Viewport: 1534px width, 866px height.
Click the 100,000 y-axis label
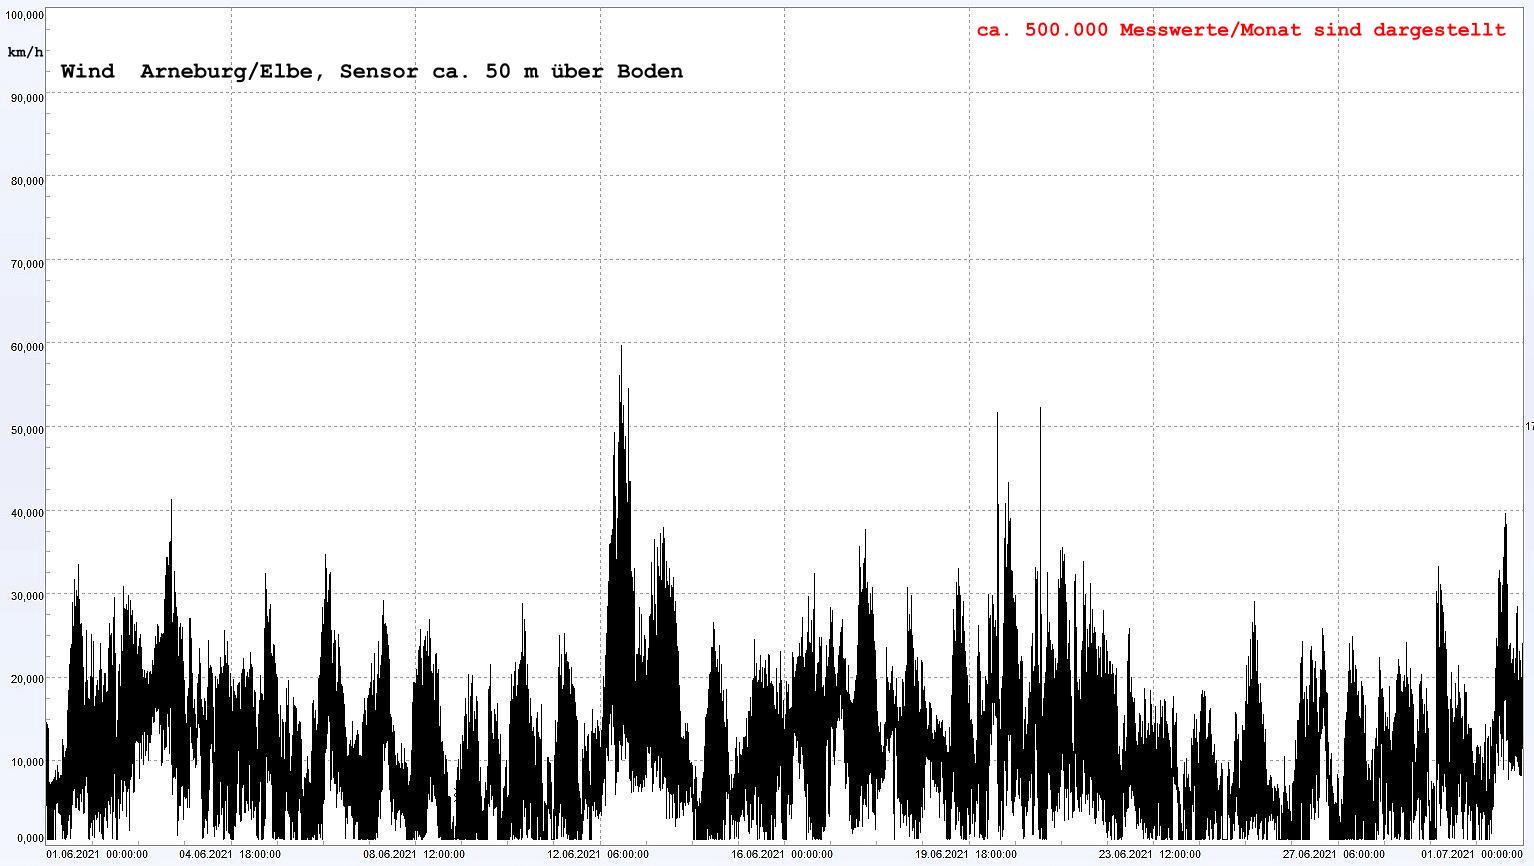(x=23, y=15)
